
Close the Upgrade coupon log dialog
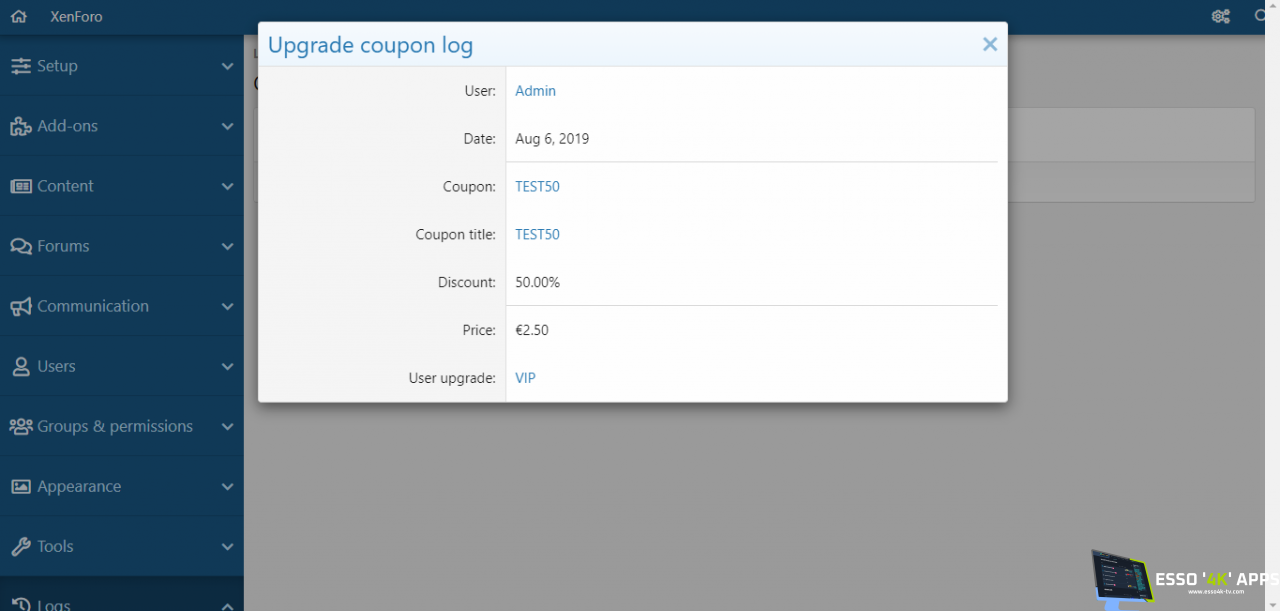pyautogui.click(x=990, y=44)
